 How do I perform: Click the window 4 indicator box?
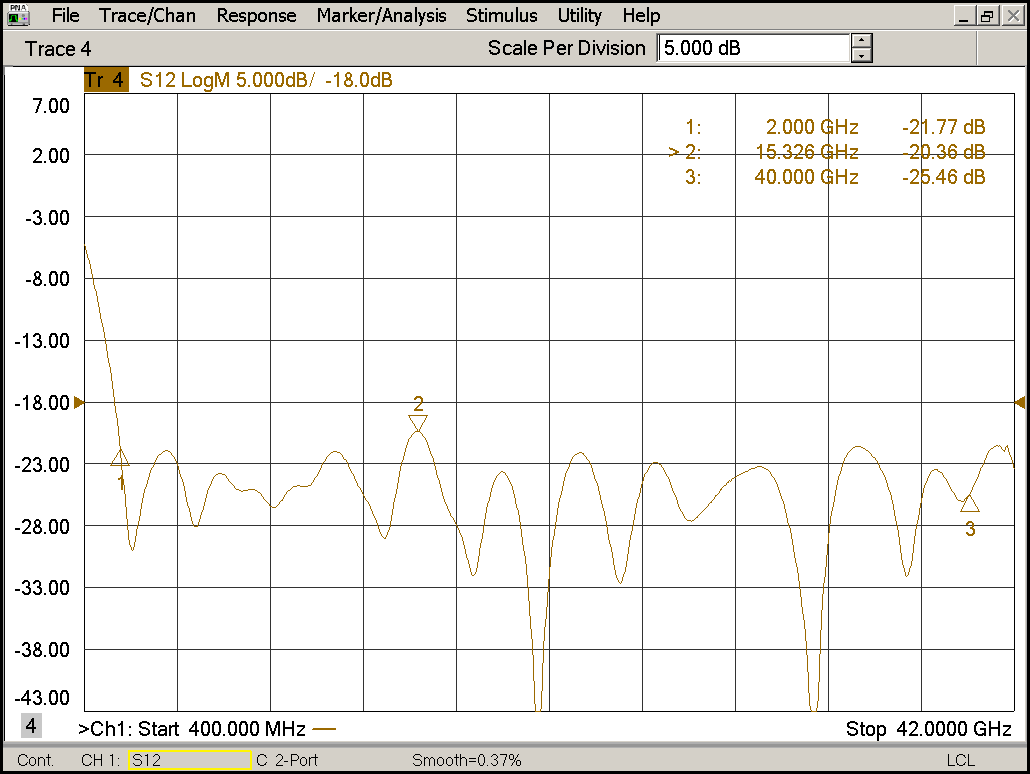pos(31,726)
